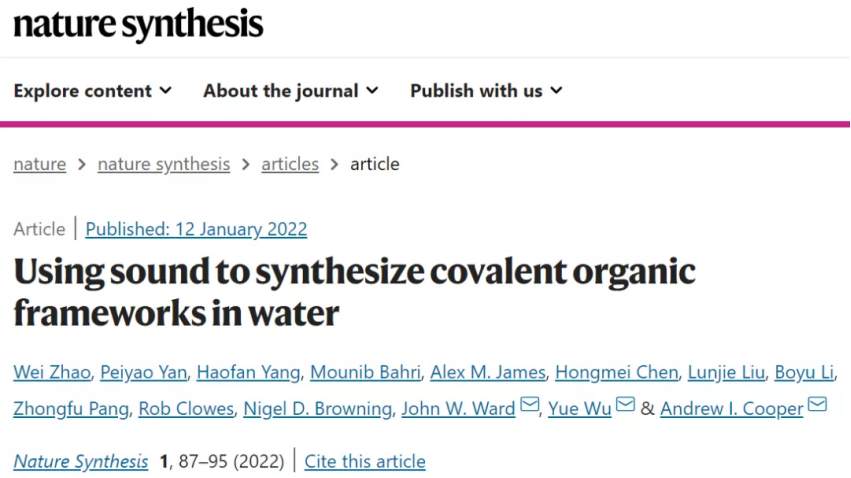The image size is (851, 478).
Task: Open author Wei Zhao's profile
Action: point(52,372)
